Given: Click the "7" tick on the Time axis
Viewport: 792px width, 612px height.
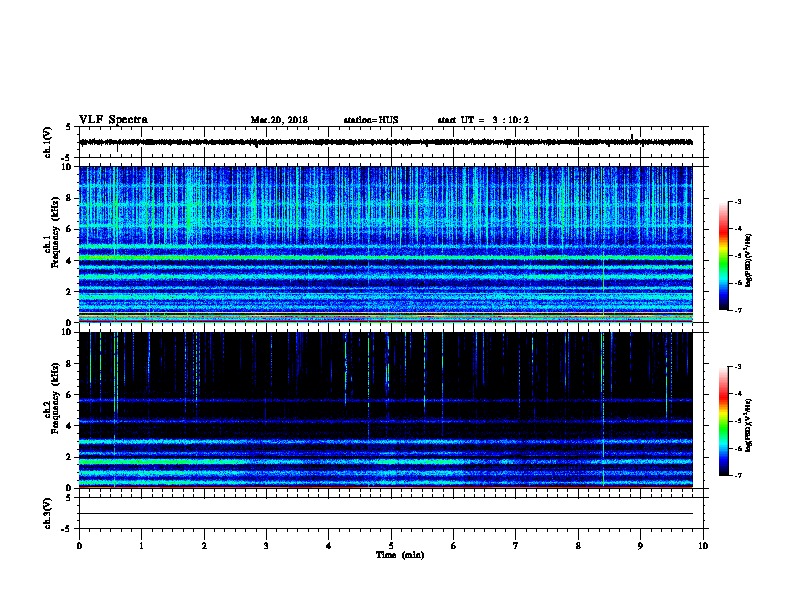Looking at the screenshot, I should (516, 546).
